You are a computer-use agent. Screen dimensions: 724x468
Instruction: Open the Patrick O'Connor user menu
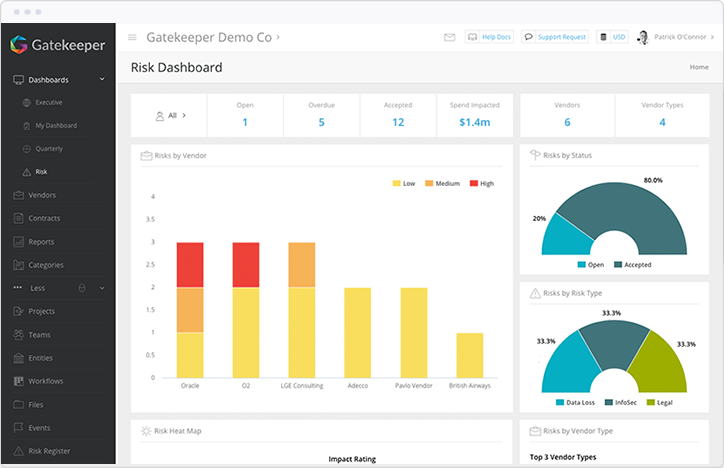pos(671,37)
